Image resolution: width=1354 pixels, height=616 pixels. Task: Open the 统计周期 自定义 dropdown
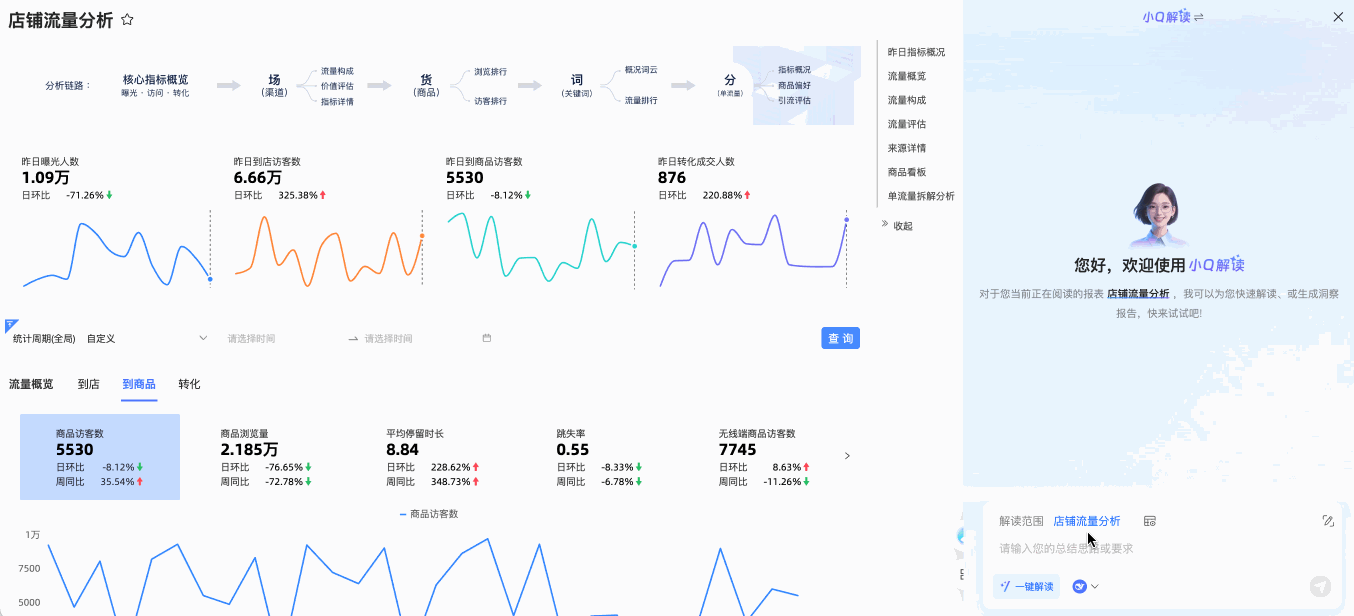point(147,339)
